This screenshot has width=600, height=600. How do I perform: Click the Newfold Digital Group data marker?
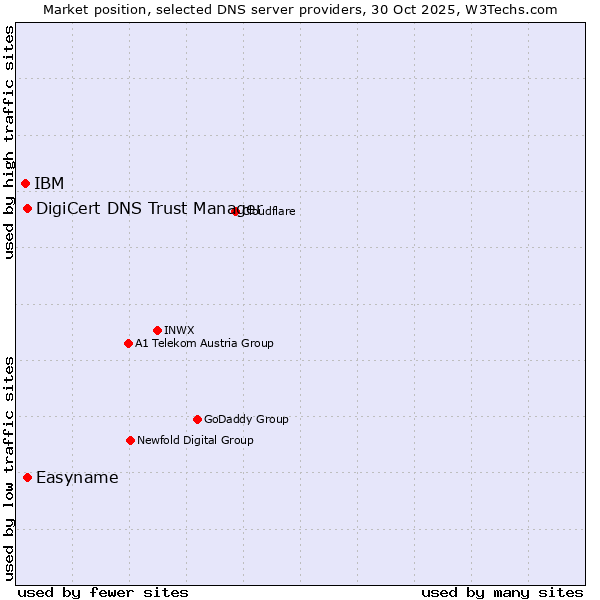point(130,440)
